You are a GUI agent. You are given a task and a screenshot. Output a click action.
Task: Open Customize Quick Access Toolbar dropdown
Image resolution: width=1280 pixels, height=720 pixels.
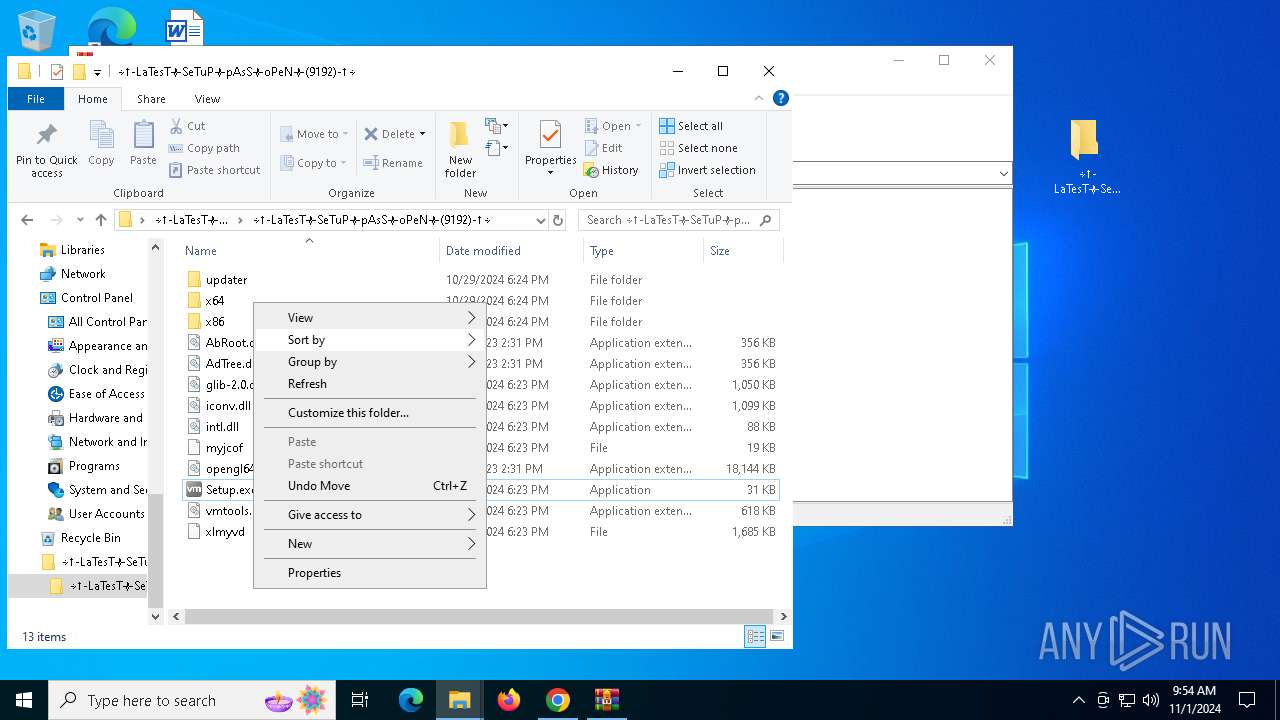point(97,72)
